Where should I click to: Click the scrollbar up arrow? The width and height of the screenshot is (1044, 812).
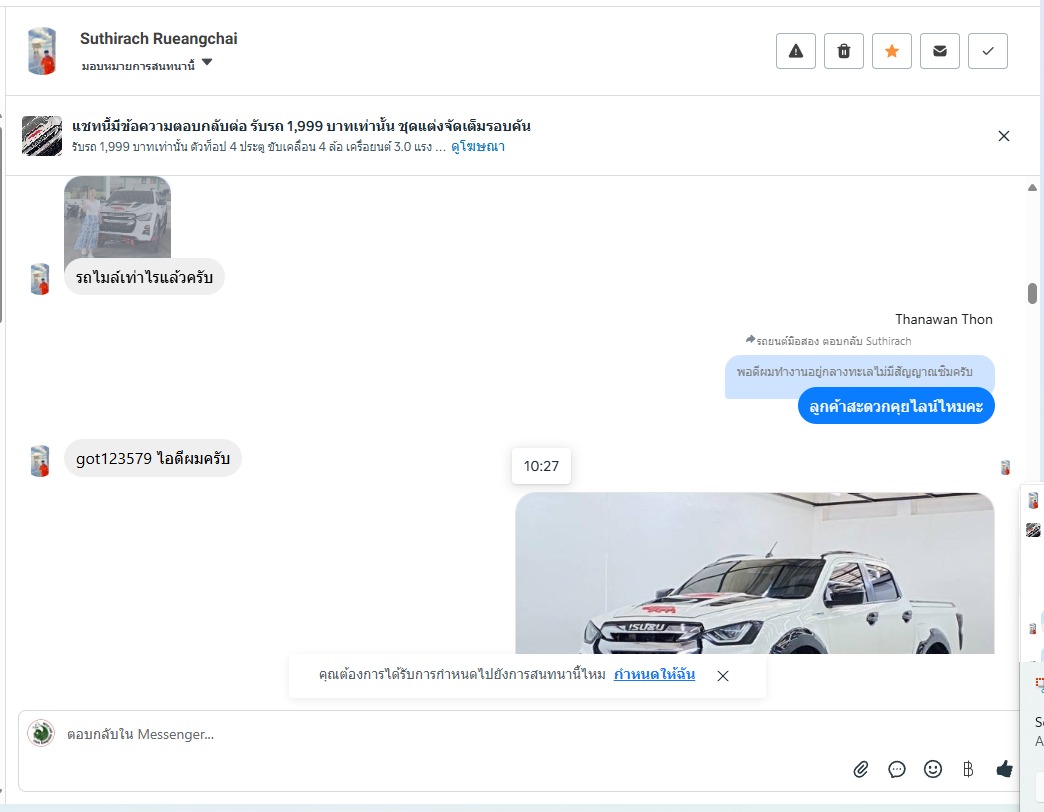click(x=1032, y=188)
